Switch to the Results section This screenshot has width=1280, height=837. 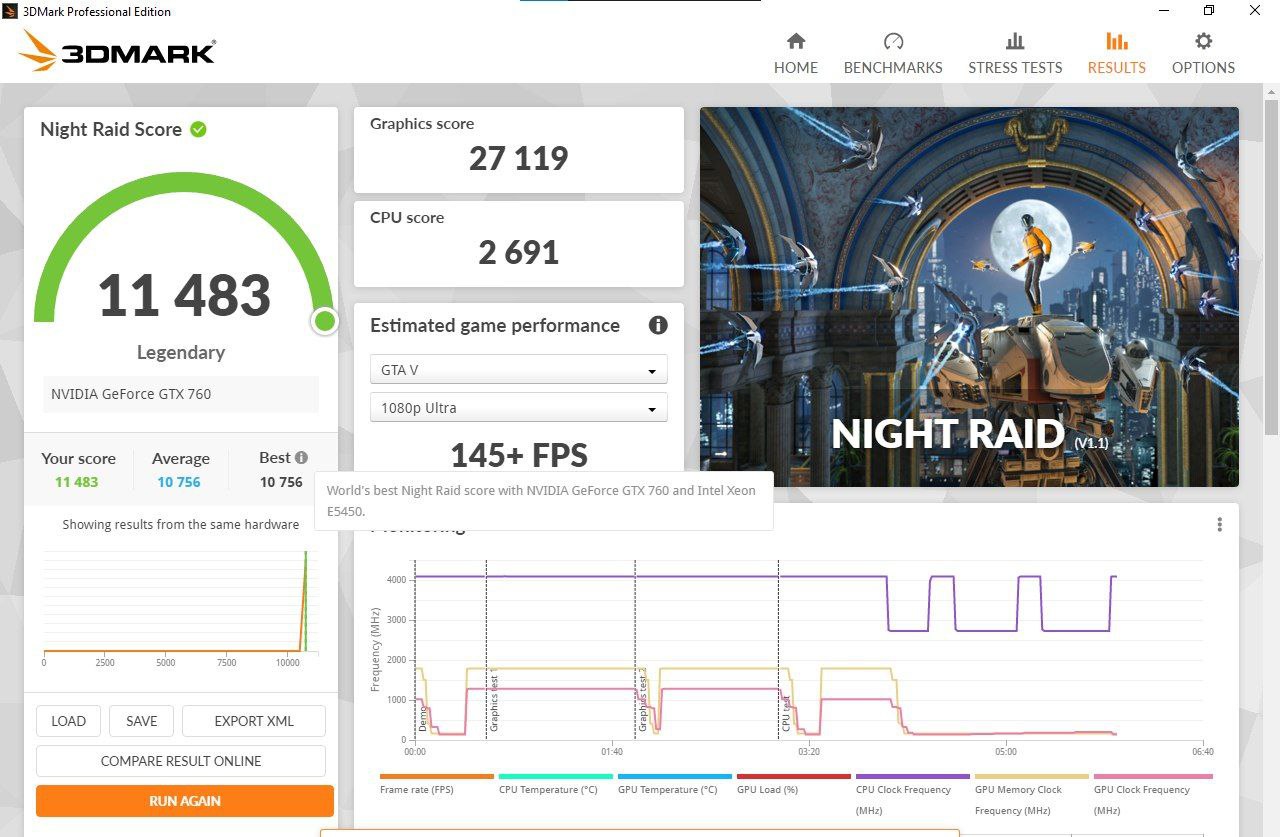tap(1116, 53)
